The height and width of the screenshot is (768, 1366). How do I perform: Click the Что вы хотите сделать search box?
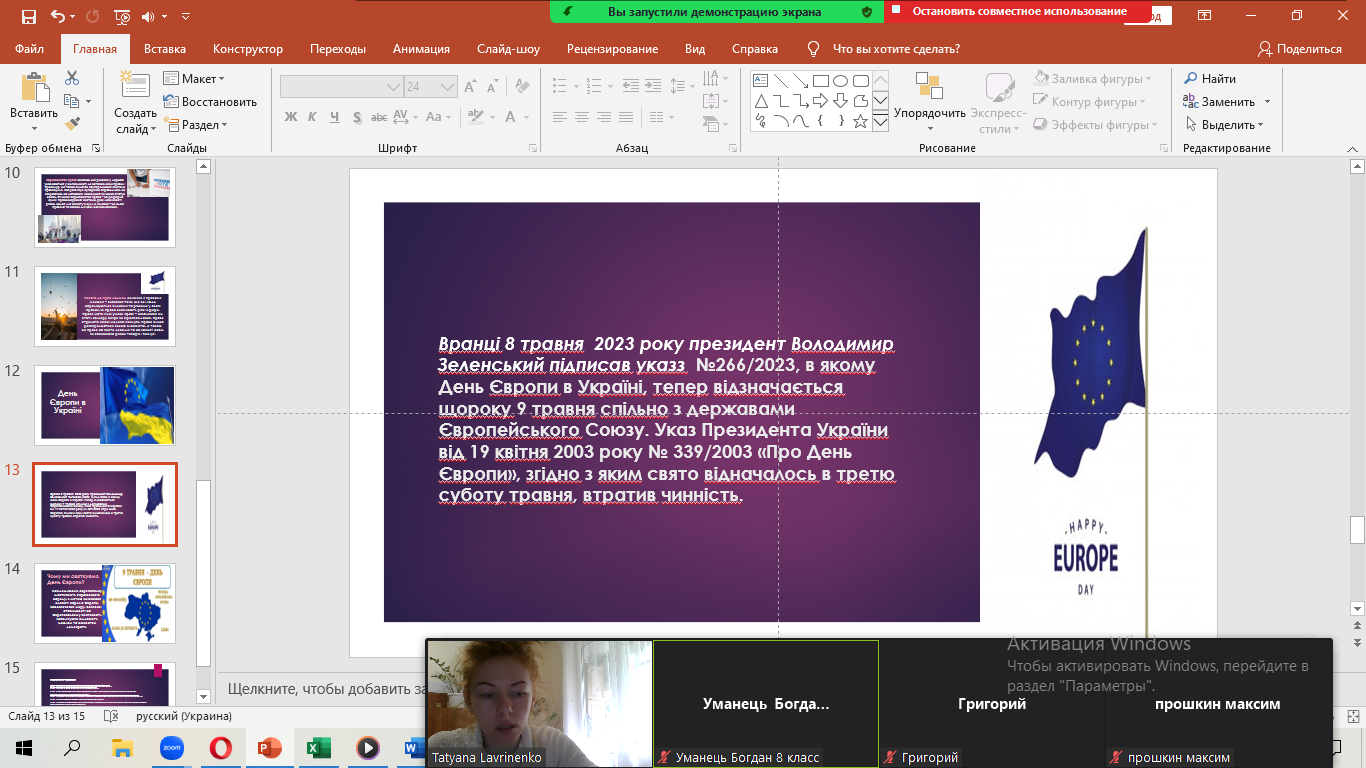(896, 49)
